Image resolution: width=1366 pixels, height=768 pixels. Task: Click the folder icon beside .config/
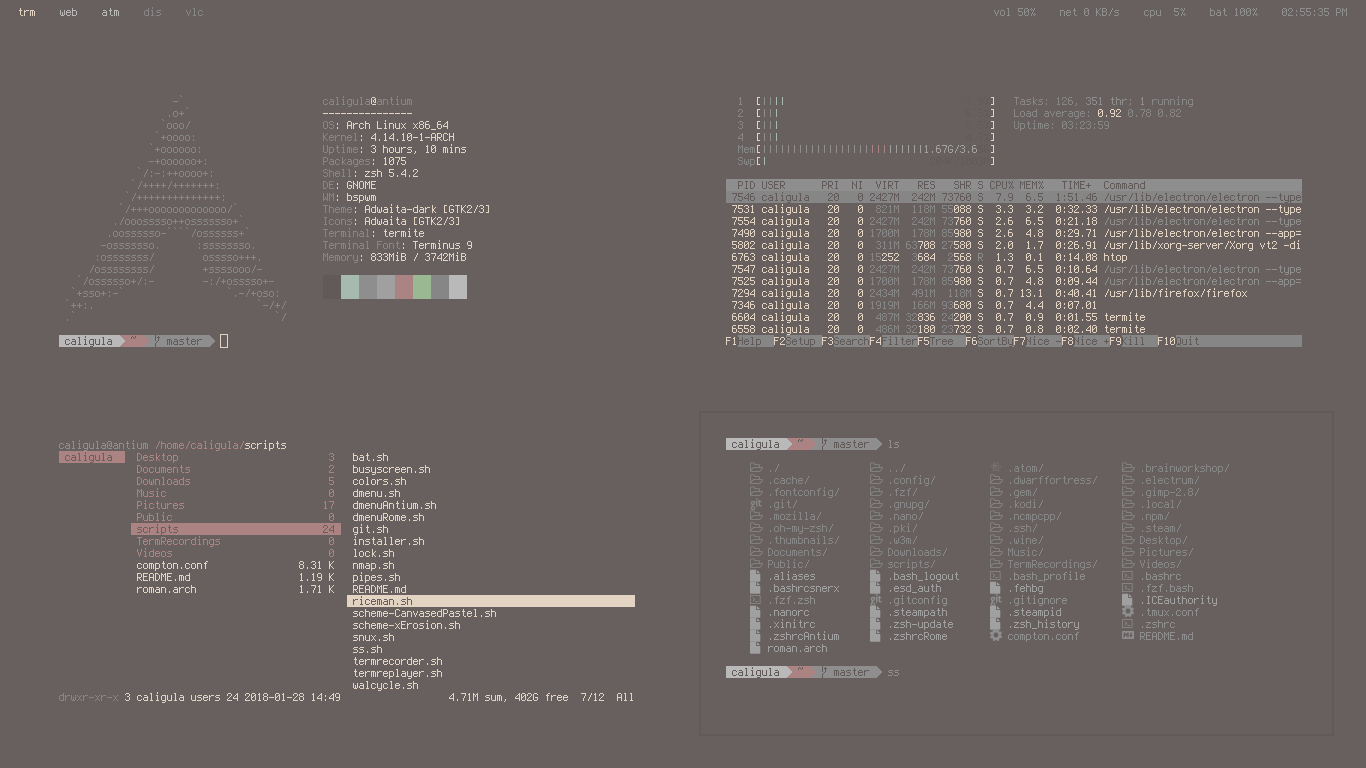(x=876, y=480)
